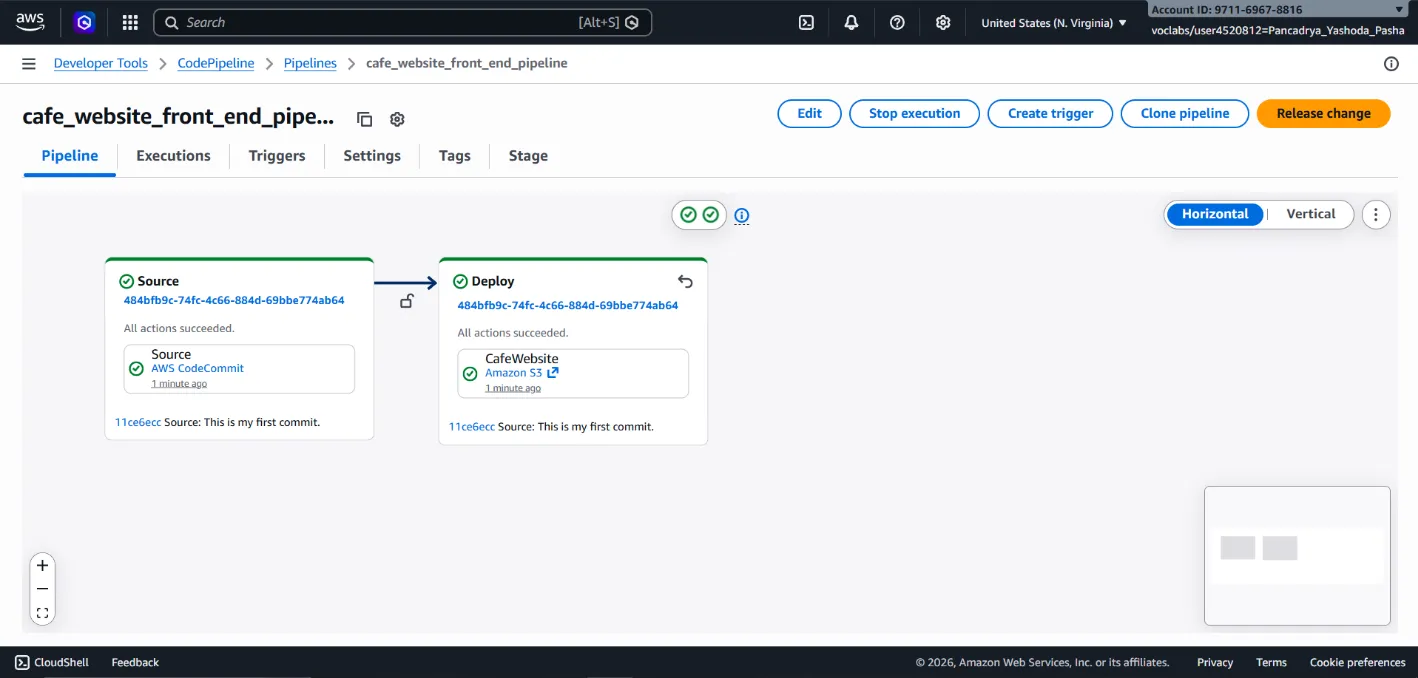The width and height of the screenshot is (1418, 678).
Task: Go to Developer Tools breadcrumb
Action: (x=100, y=63)
